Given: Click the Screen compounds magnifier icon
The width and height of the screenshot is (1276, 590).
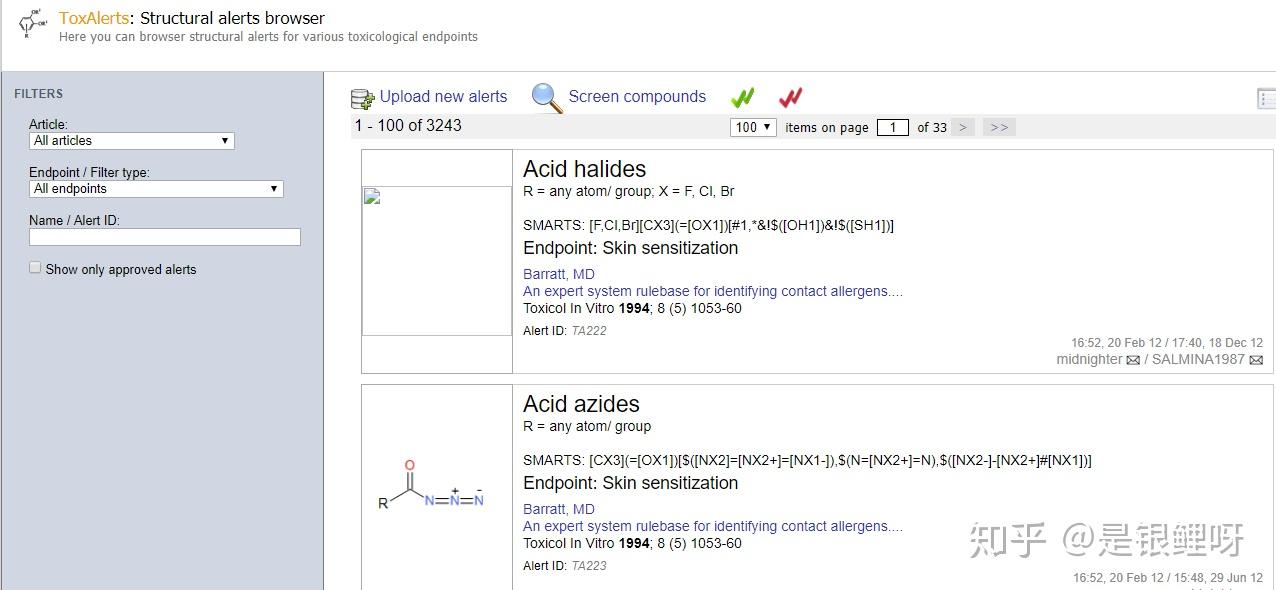Looking at the screenshot, I should (547, 97).
